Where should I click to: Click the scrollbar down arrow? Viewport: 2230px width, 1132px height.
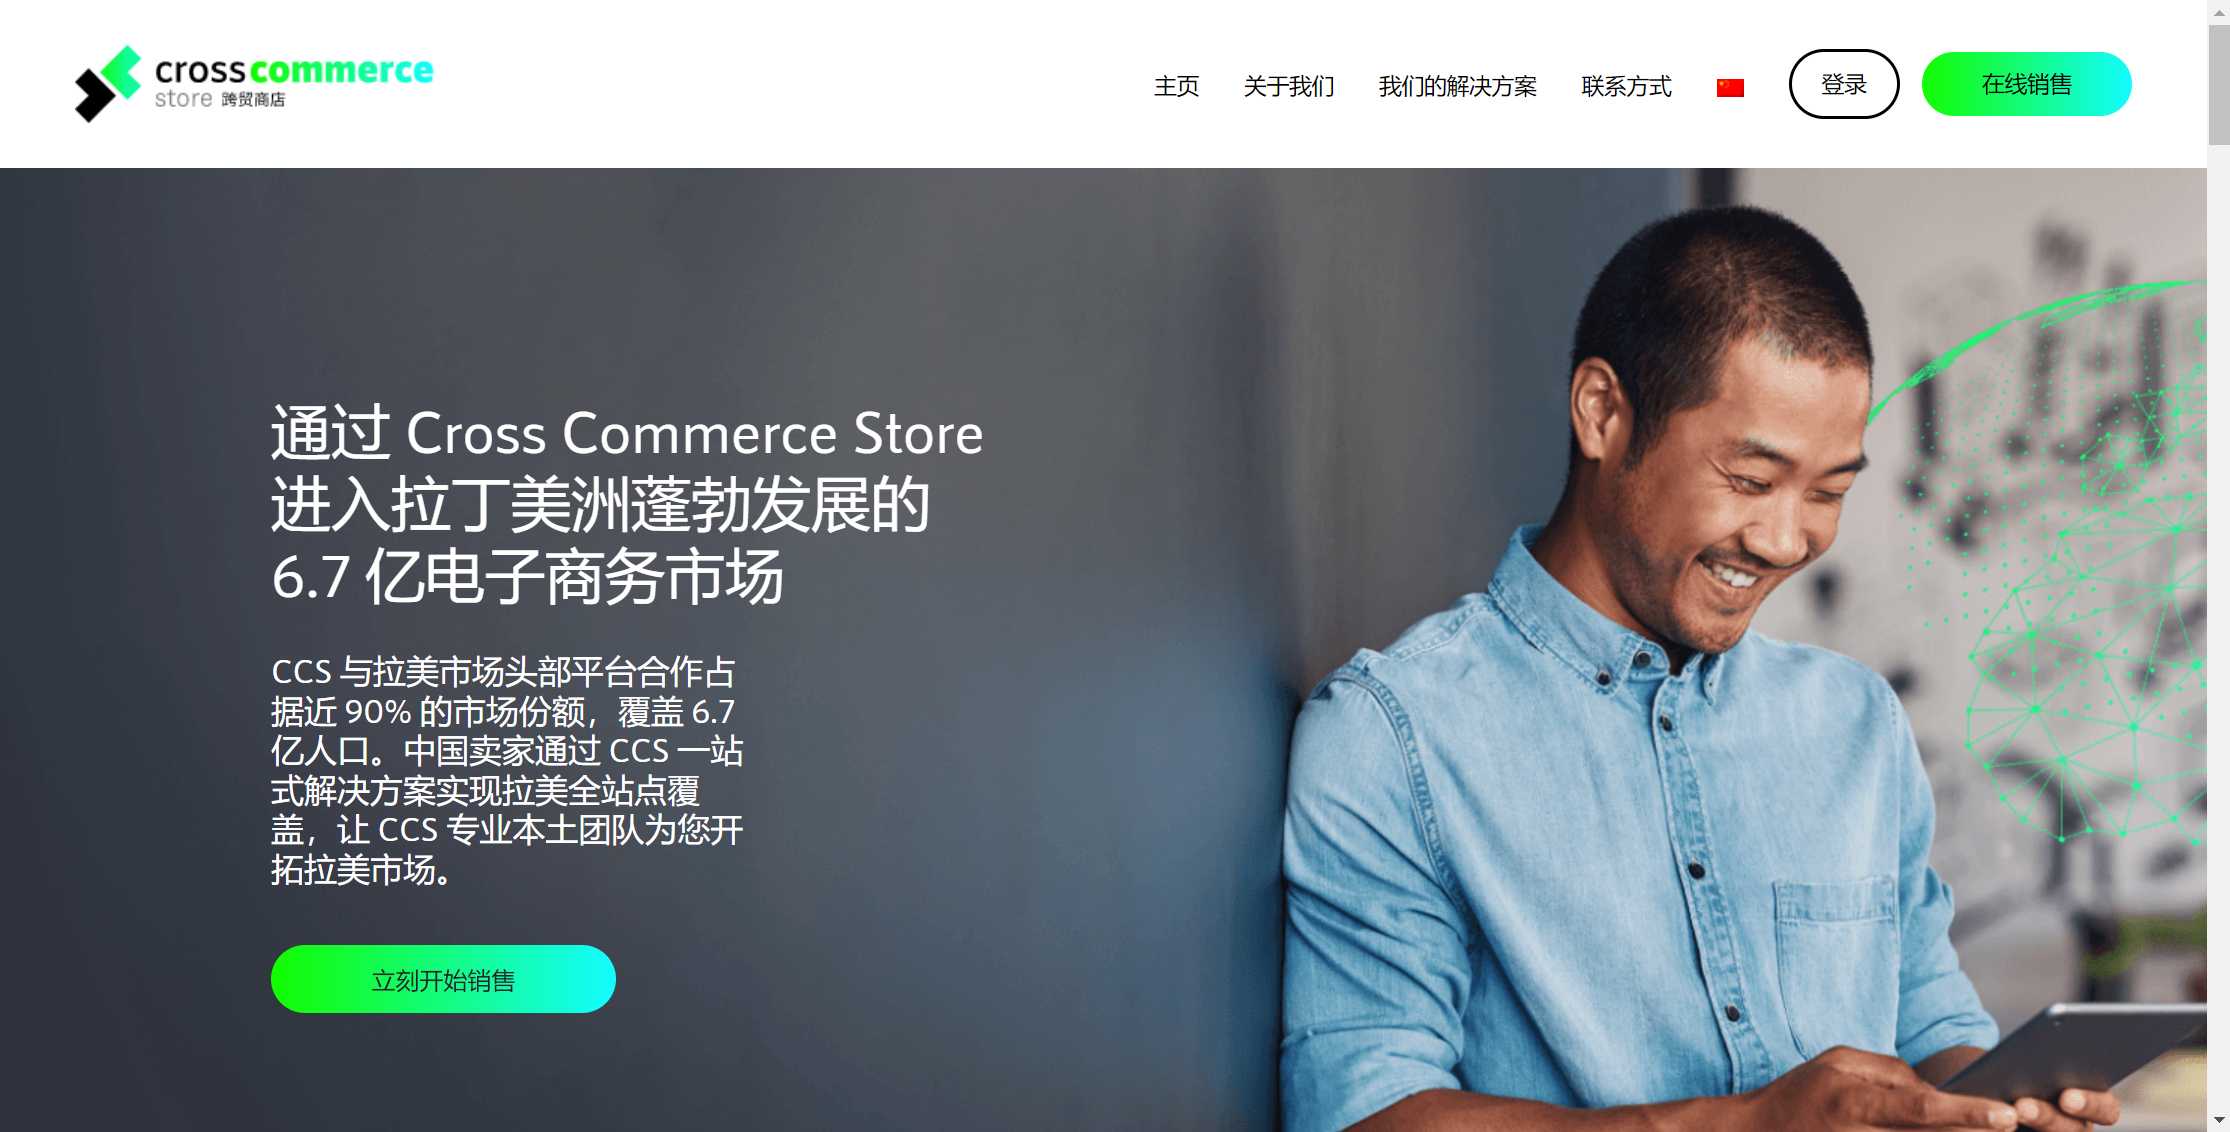[2219, 1121]
